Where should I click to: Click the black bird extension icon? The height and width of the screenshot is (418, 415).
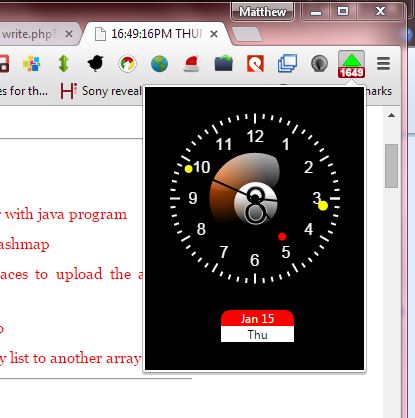click(x=95, y=63)
